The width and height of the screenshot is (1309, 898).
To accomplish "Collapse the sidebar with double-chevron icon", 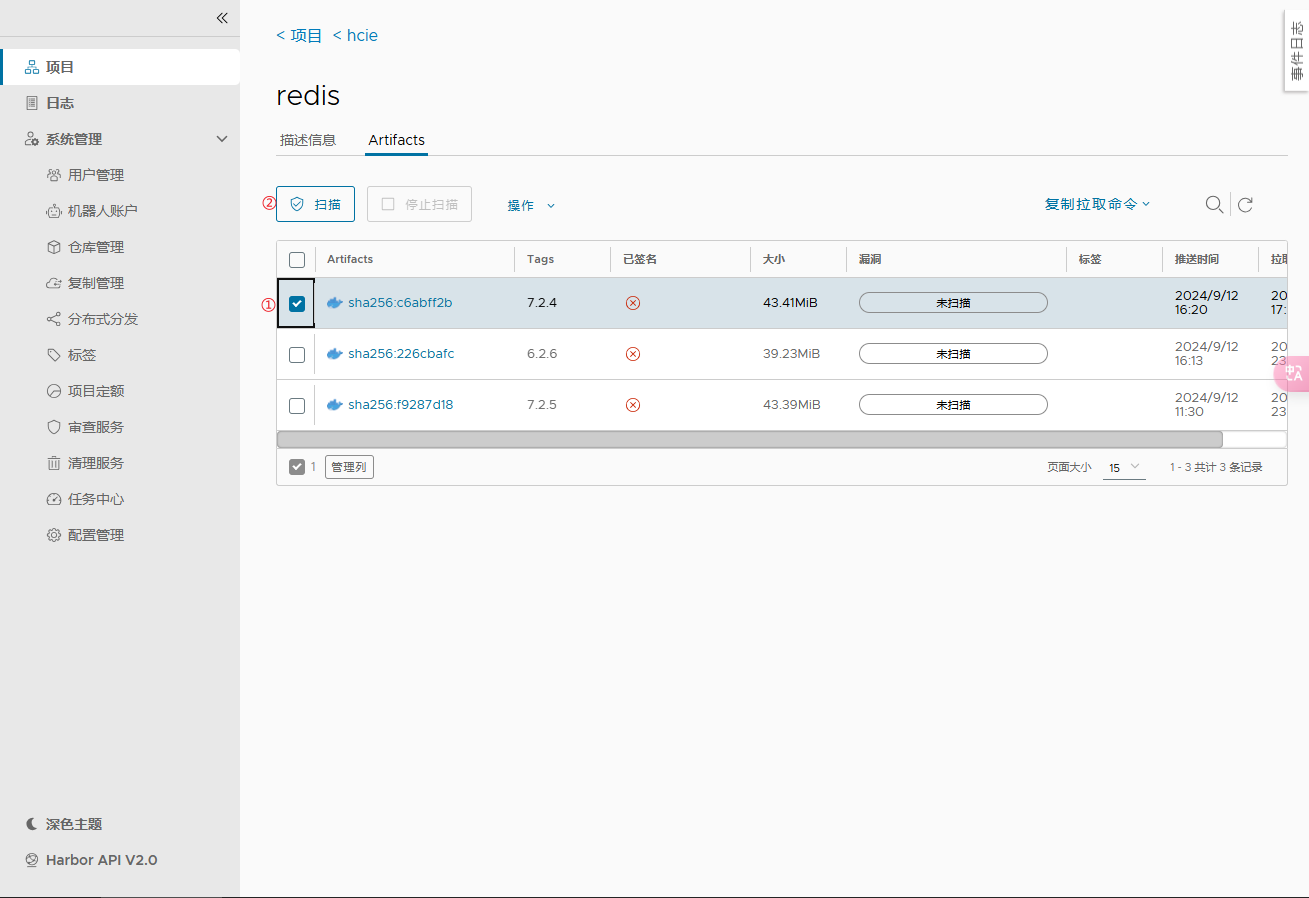I will click(x=222, y=18).
